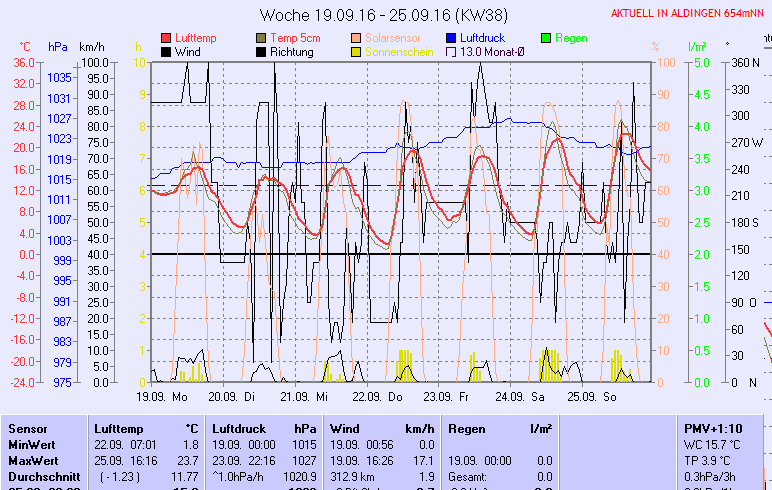
Task: Click the red Lufttemp legend swatch
Action: pyautogui.click(x=166, y=38)
